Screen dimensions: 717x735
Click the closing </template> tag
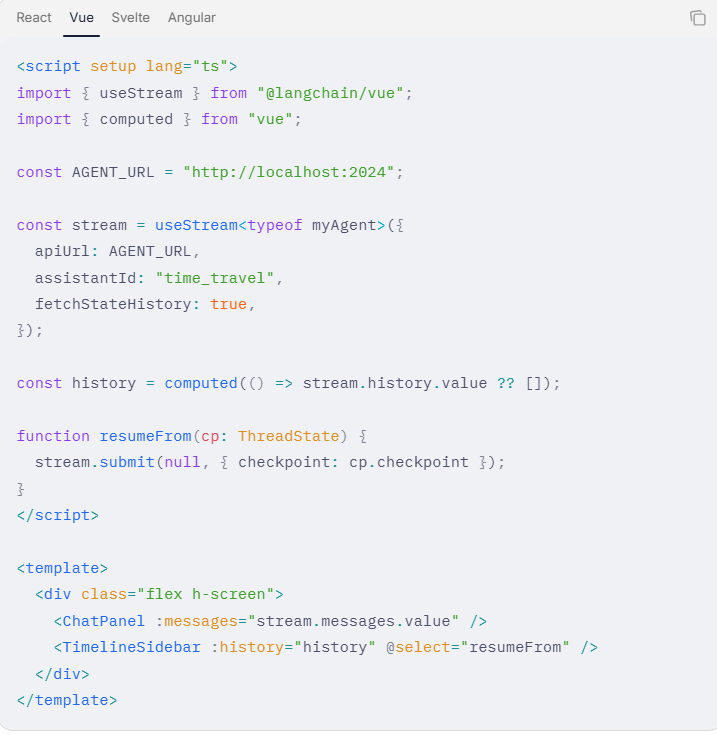[67, 701]
